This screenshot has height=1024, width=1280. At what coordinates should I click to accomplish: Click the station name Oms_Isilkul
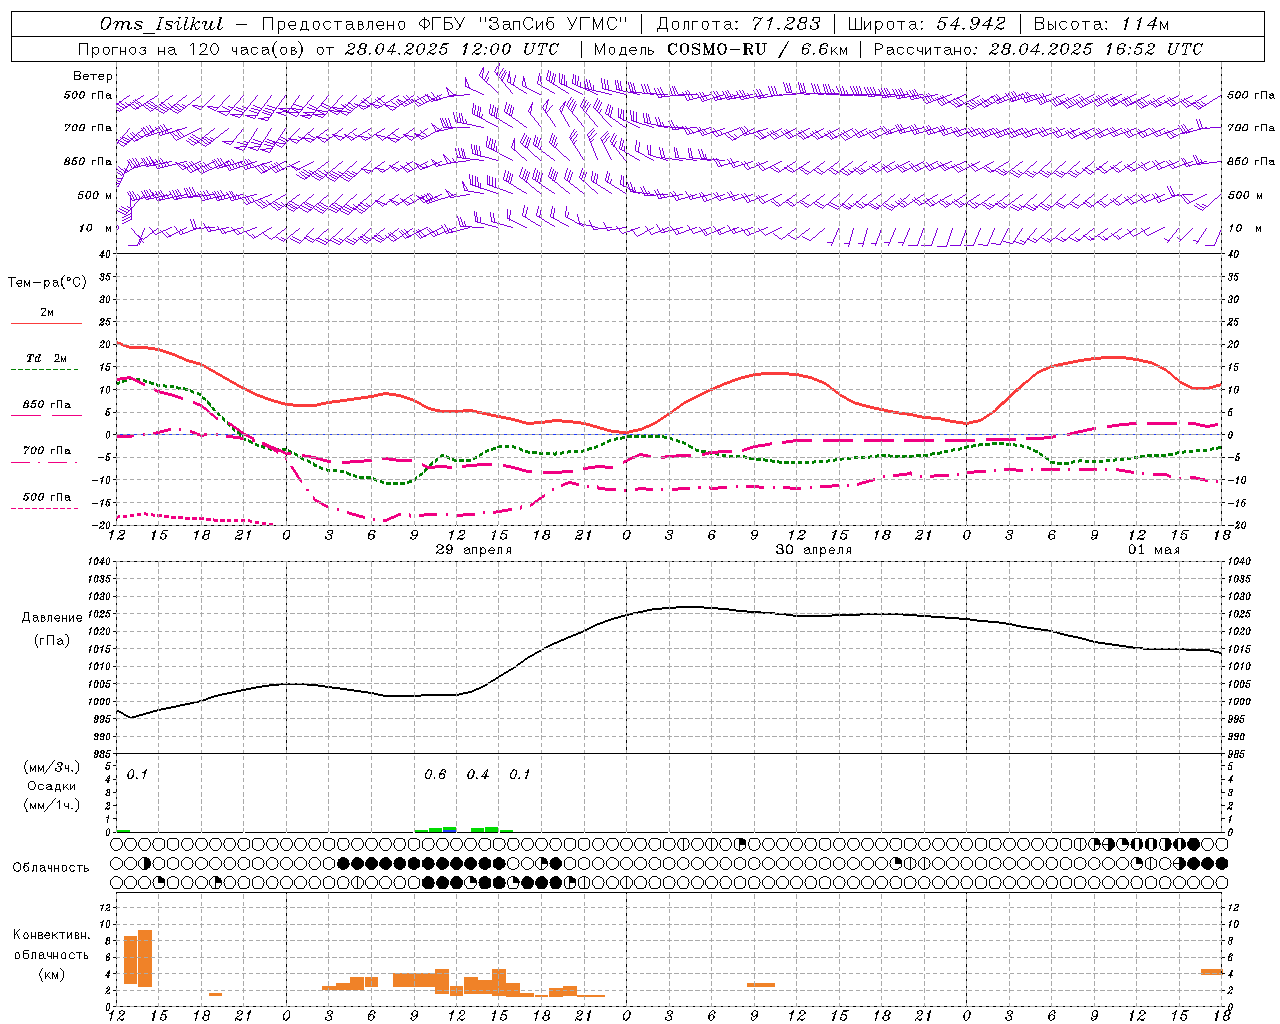pos(162,24)
